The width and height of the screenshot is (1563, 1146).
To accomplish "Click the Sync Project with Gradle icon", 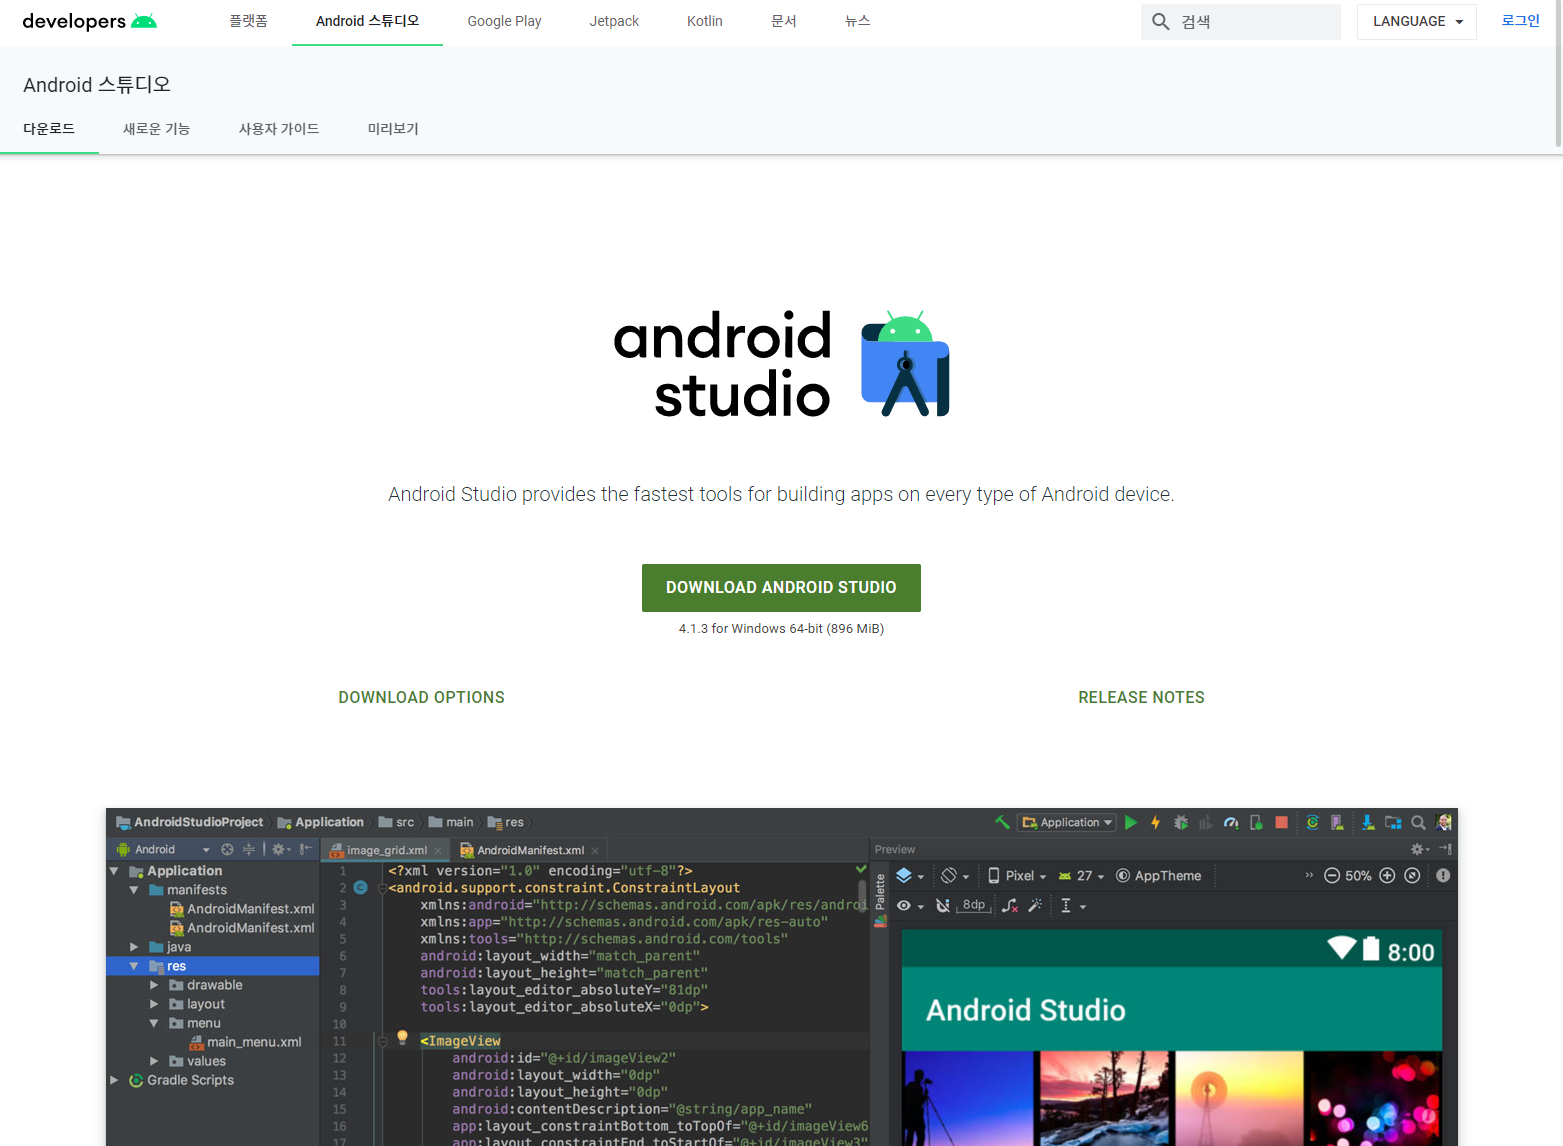I will (x=1312, y=822).
